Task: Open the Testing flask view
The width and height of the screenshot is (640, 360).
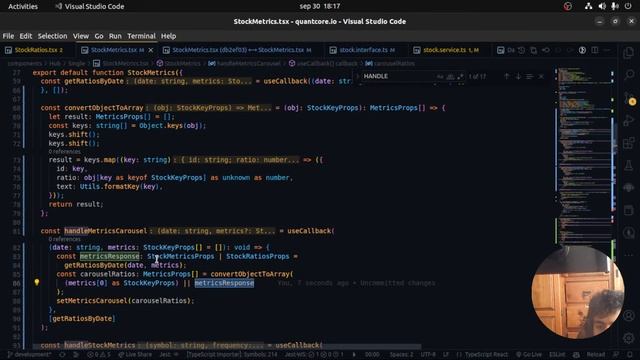Action: pyautogui.click(x=629, y=166)
